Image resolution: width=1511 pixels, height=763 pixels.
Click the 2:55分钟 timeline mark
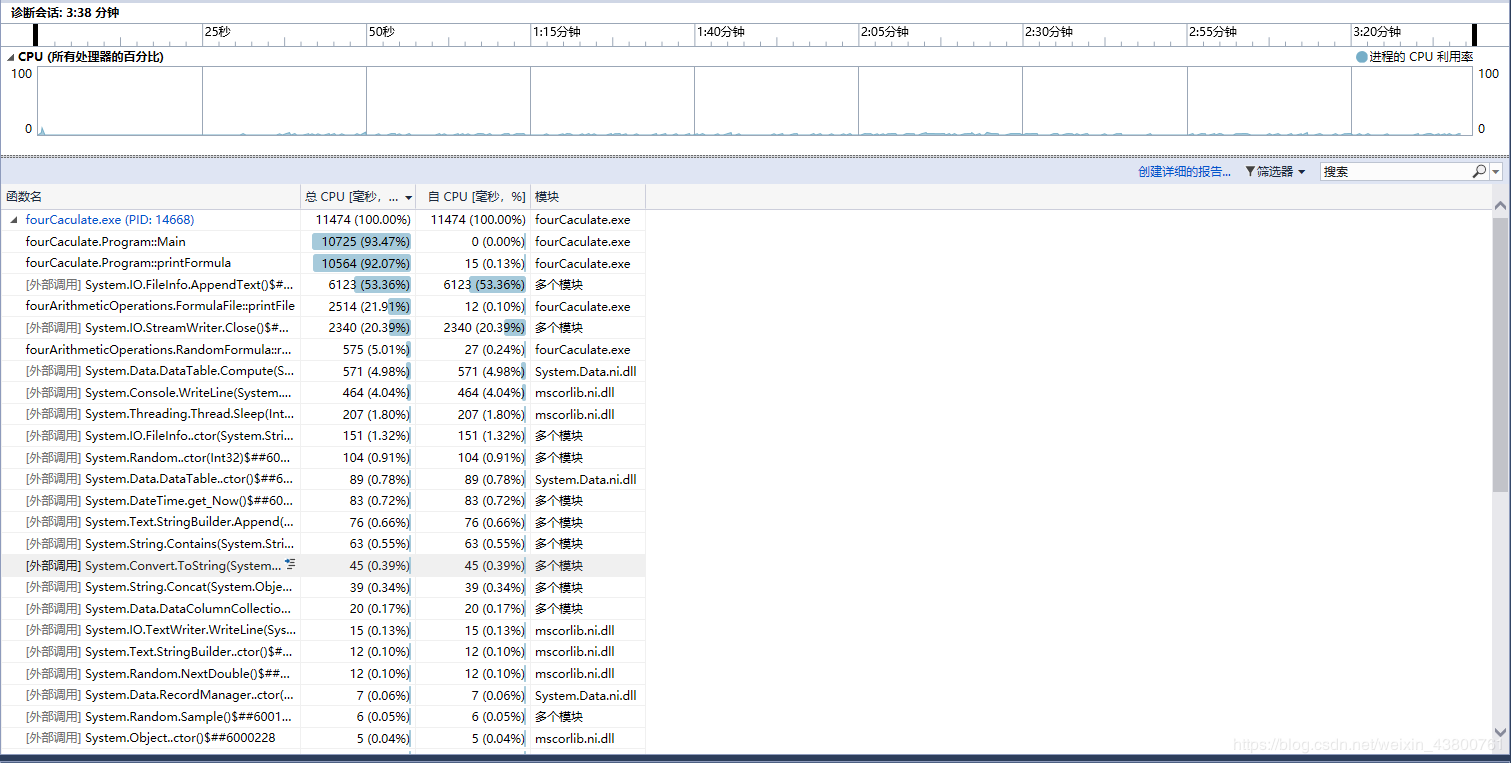click(x=1212, y=32)
